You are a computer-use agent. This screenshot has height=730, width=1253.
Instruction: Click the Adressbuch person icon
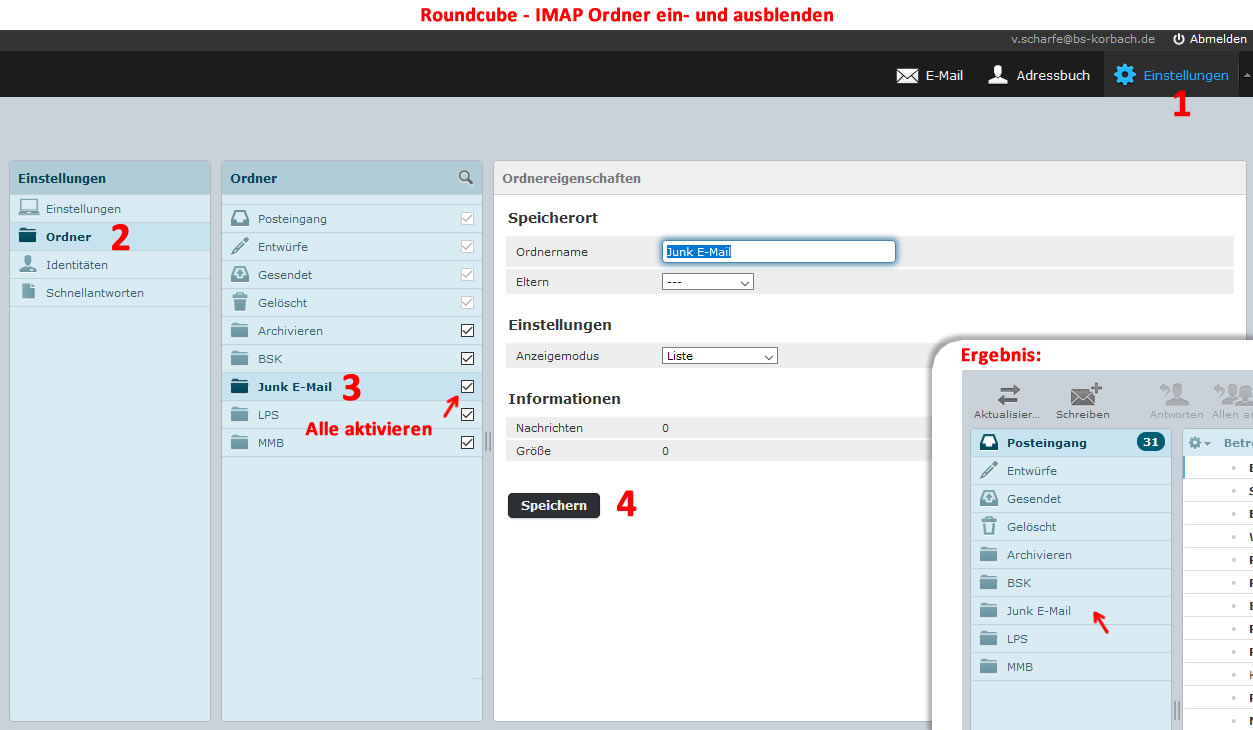[x=998, y=75]
